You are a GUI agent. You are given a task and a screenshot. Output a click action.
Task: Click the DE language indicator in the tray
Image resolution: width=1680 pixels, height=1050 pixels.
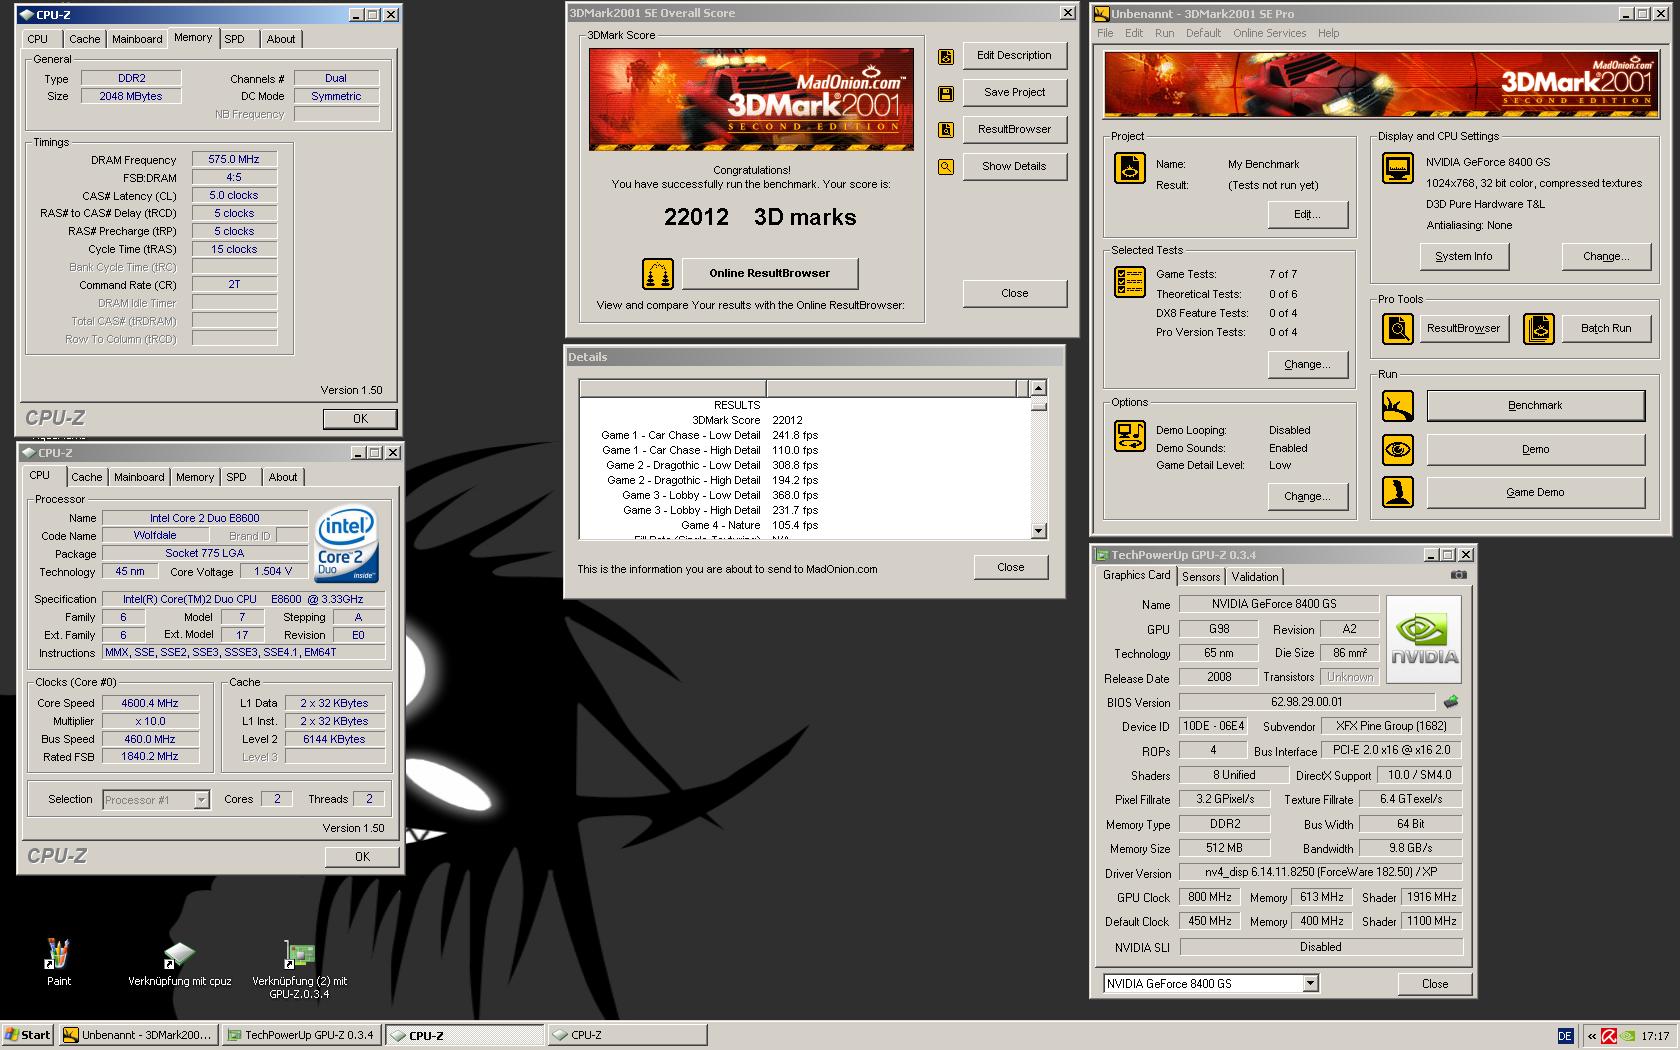click(1565, 1036)
